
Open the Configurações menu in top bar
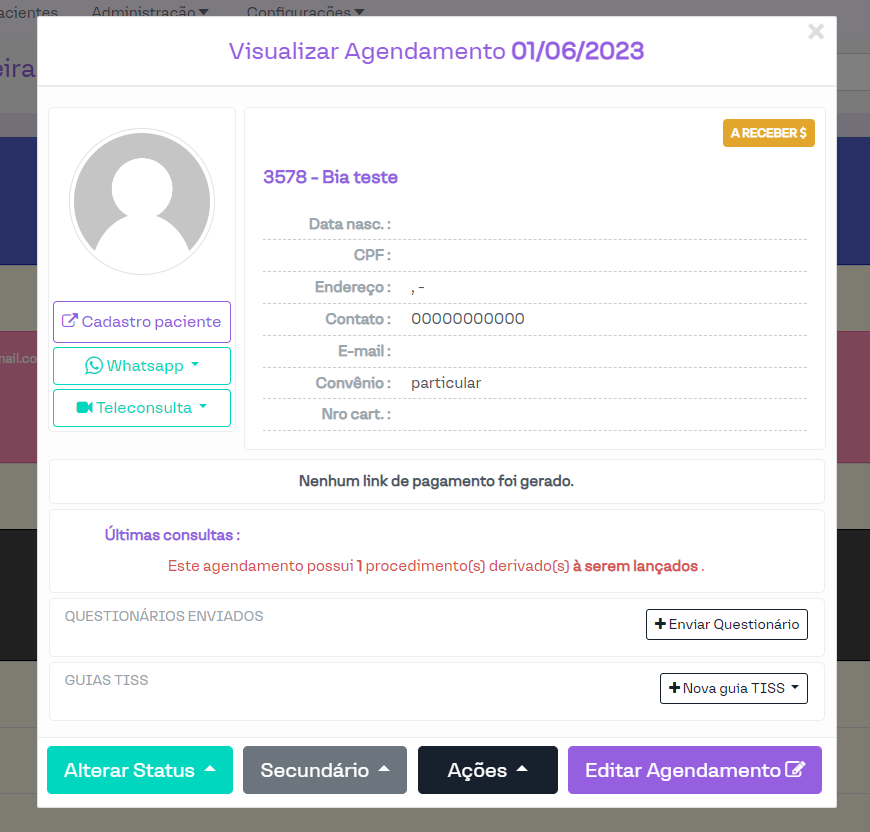(x=305, y=12)
